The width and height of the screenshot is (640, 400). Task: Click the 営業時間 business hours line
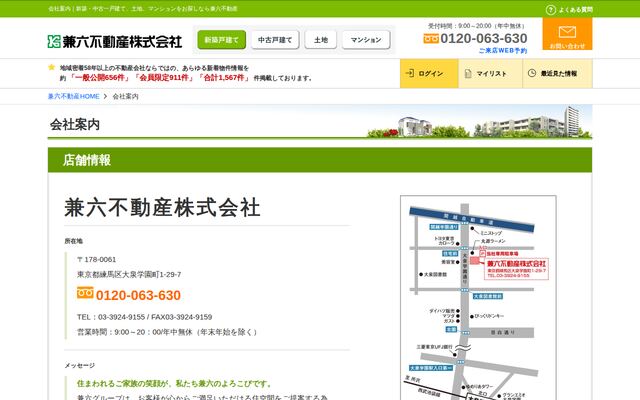tap(167, 332)
